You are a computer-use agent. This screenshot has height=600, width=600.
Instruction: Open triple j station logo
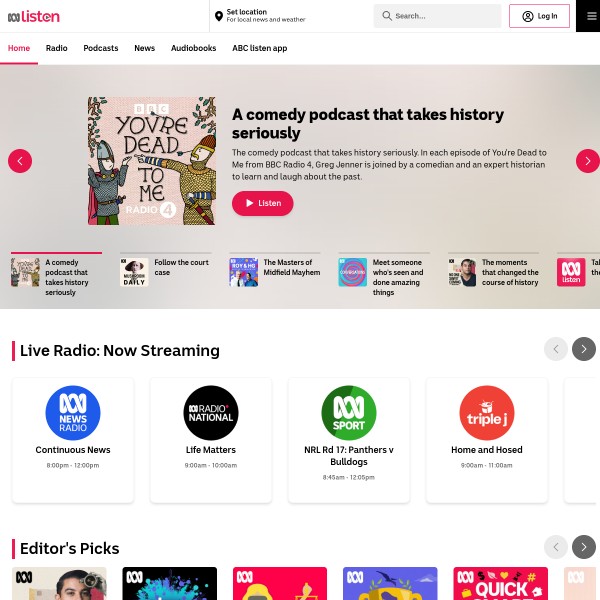coord(487,413)
